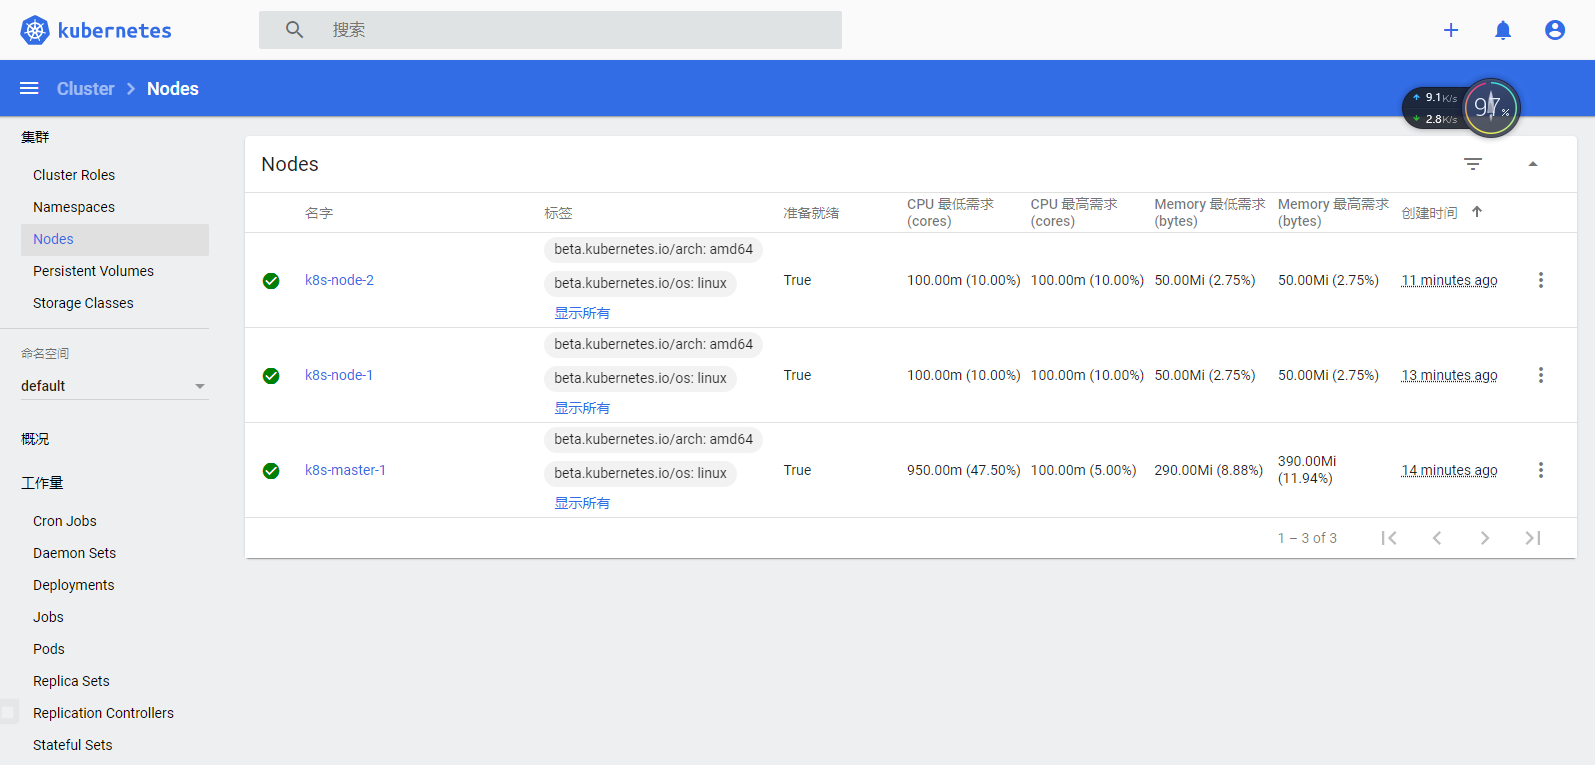Open the user account icon
Screen dimensions: 1595x765
(1555, 30)
